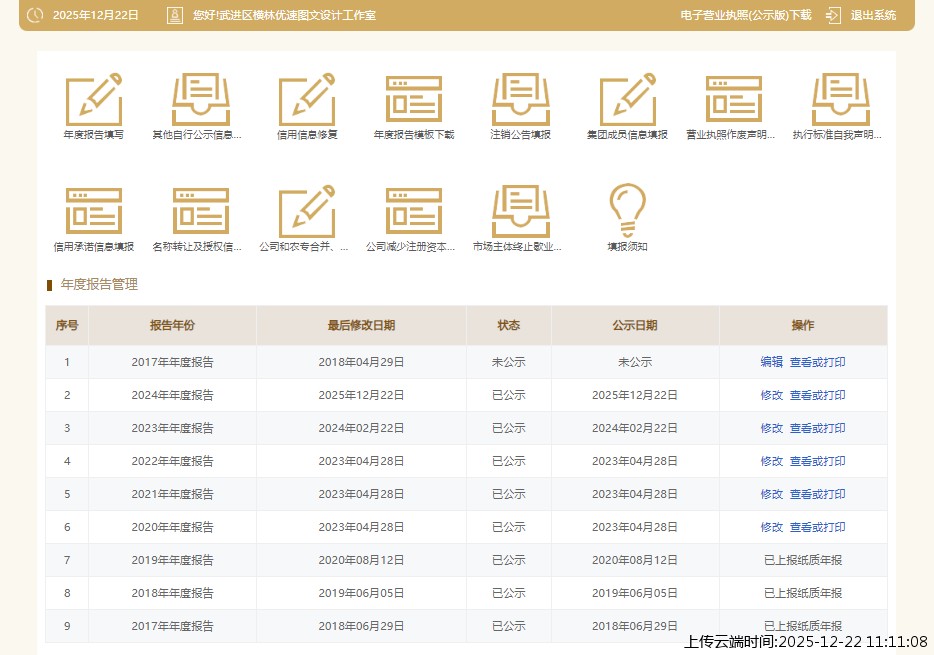
Task: Click the 名称转让及授权信息 icon
Action: tap(200, 212)
